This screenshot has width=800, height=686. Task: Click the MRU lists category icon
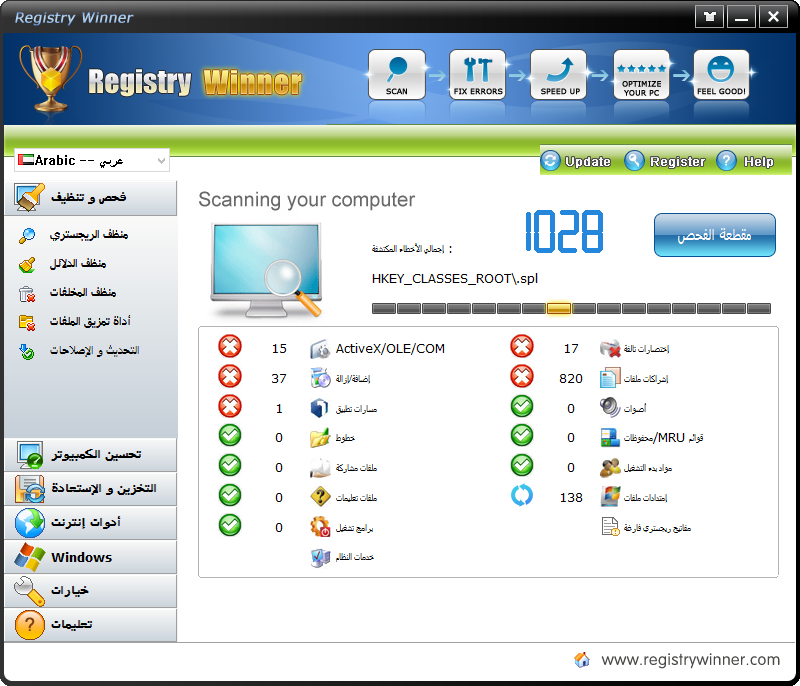click(x=610, y=438)
